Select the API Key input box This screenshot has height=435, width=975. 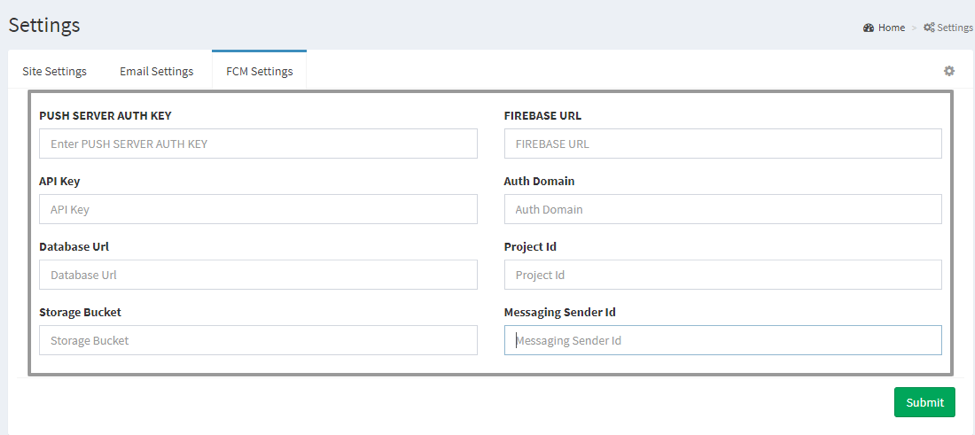click(x=258, y=210)
